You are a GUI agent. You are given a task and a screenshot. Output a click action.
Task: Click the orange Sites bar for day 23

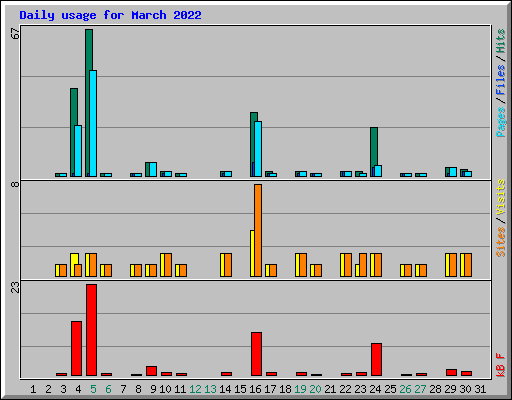coord(363,265)
